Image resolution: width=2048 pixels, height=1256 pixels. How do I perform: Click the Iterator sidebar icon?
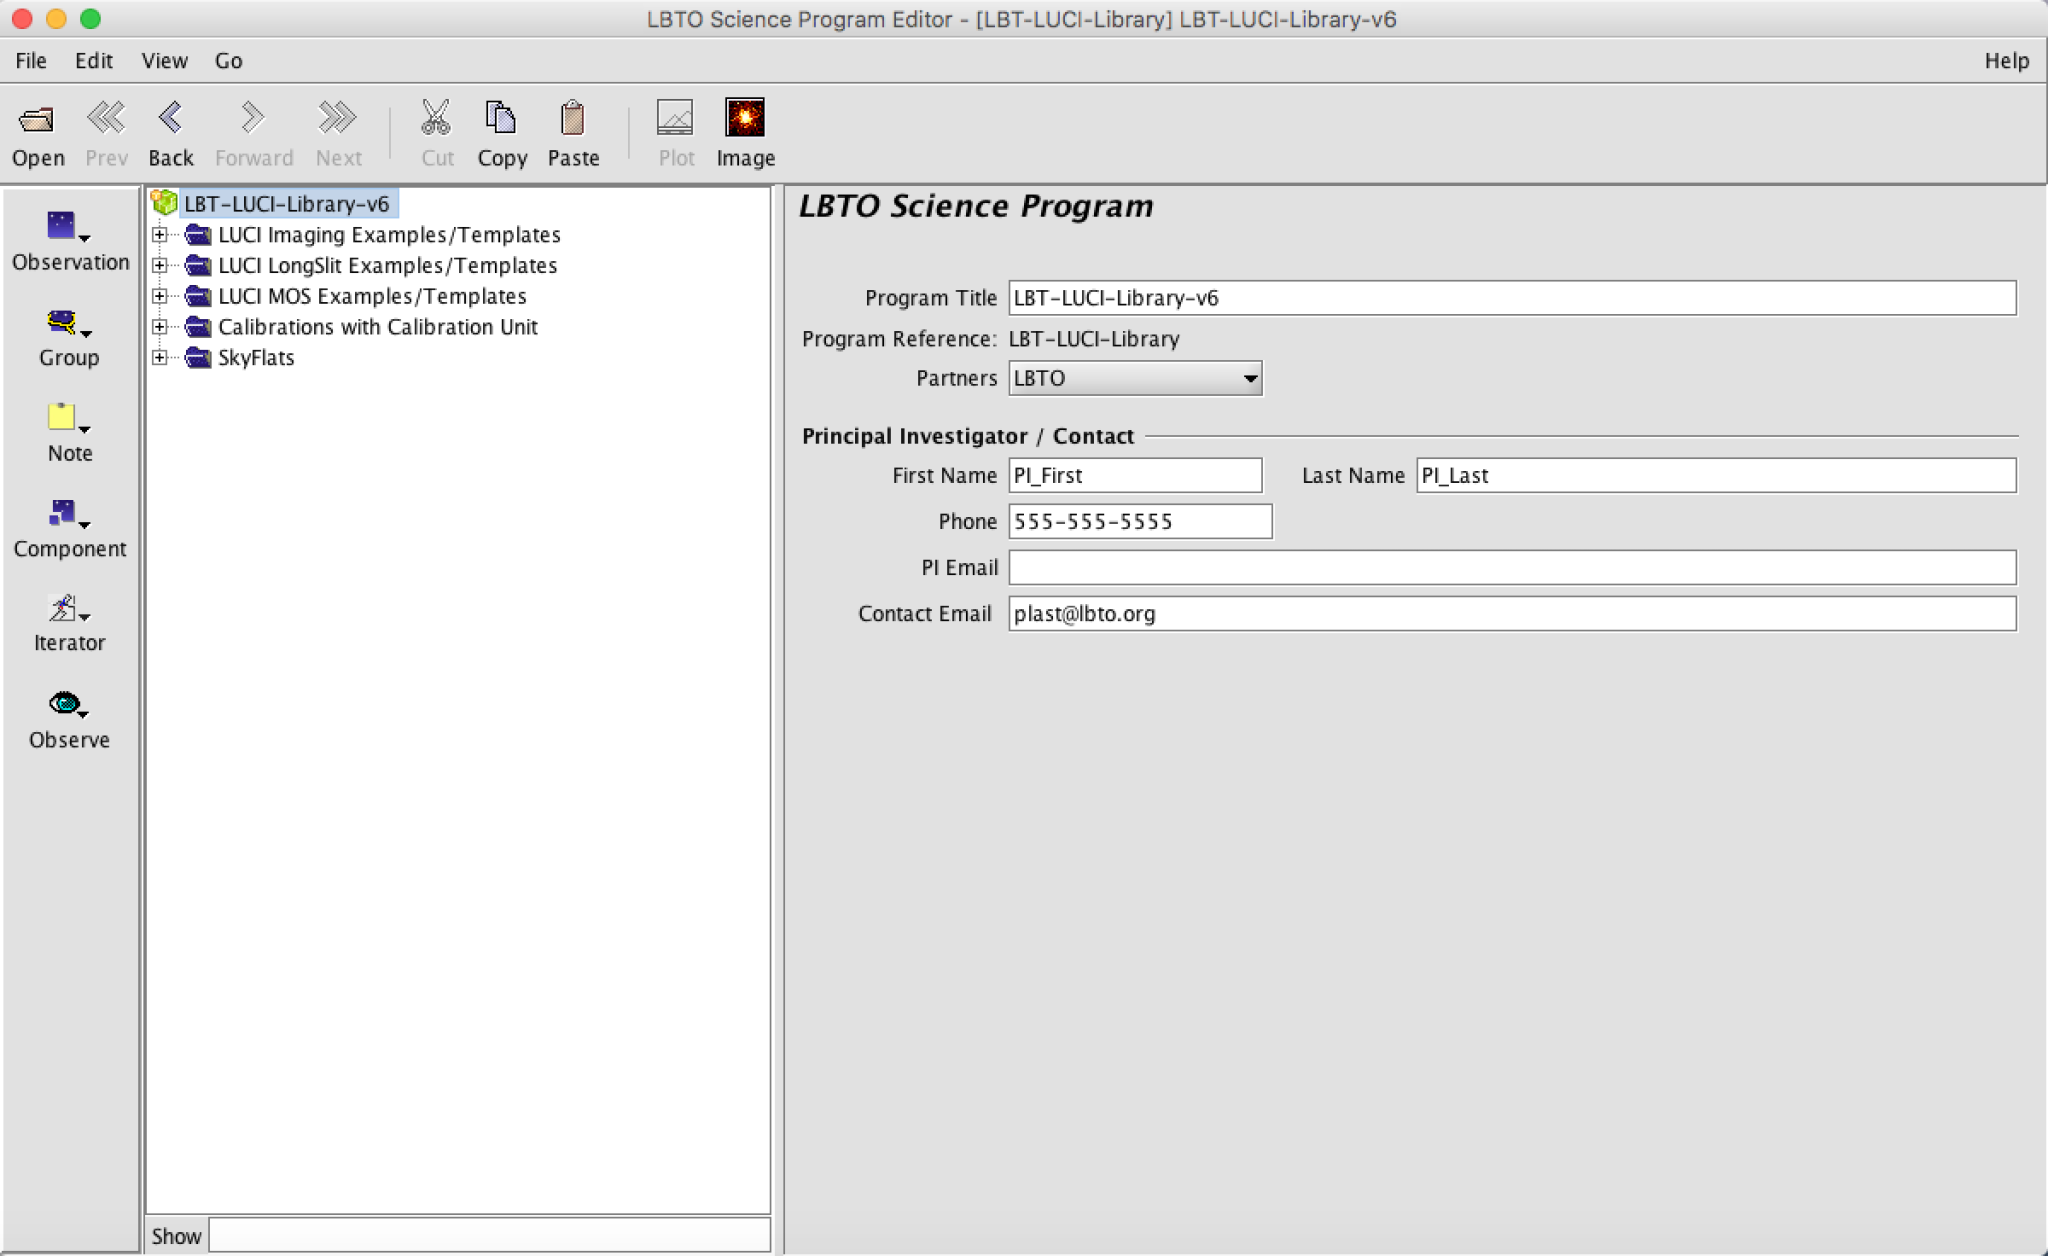(x=62, y=607)
